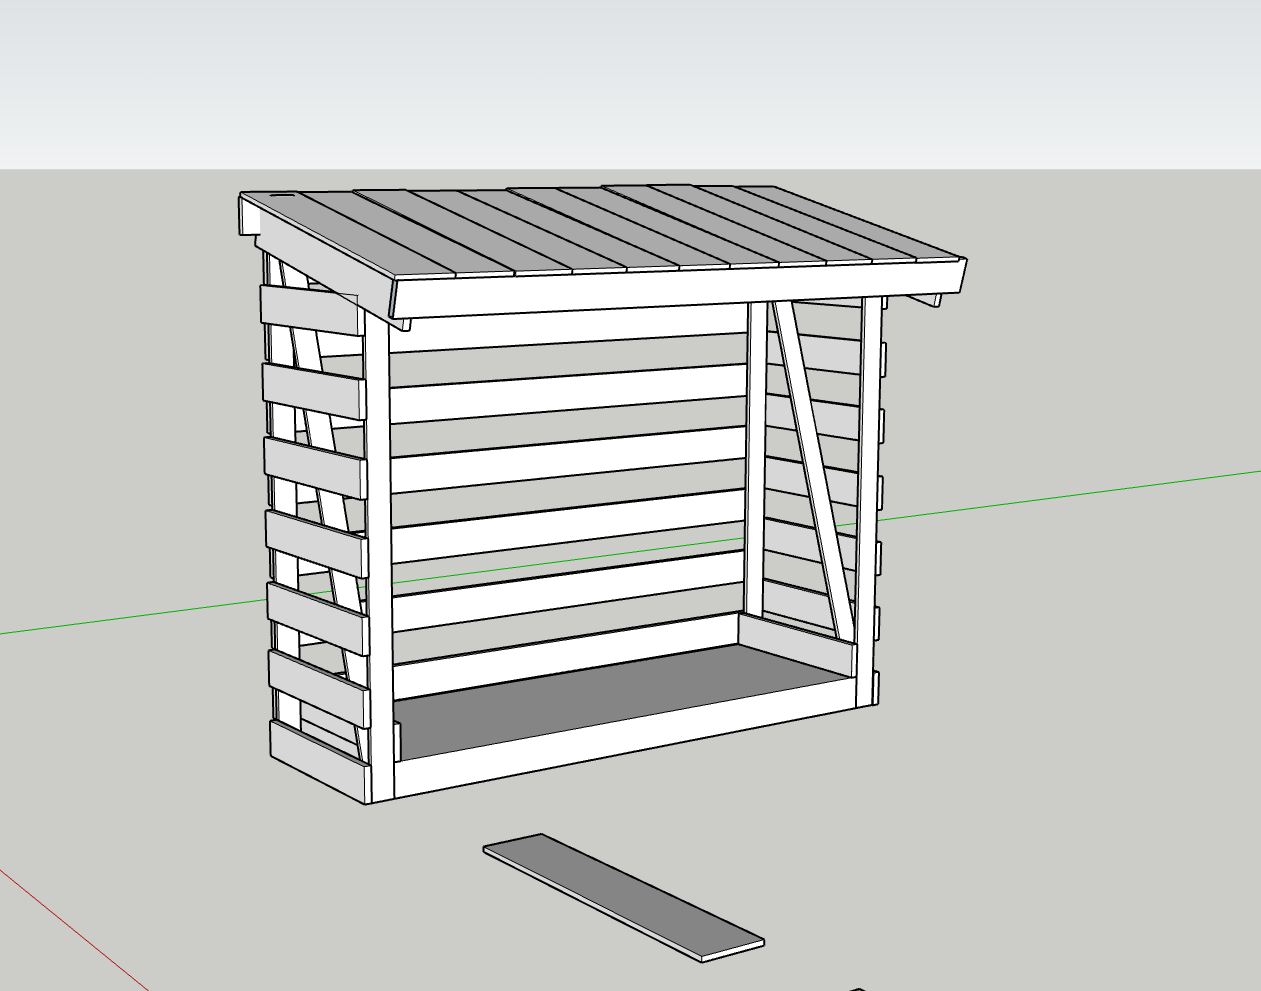Click the dark gray floor panel inside shed
Screen dimensions: 1261x991
pos(620,700)
